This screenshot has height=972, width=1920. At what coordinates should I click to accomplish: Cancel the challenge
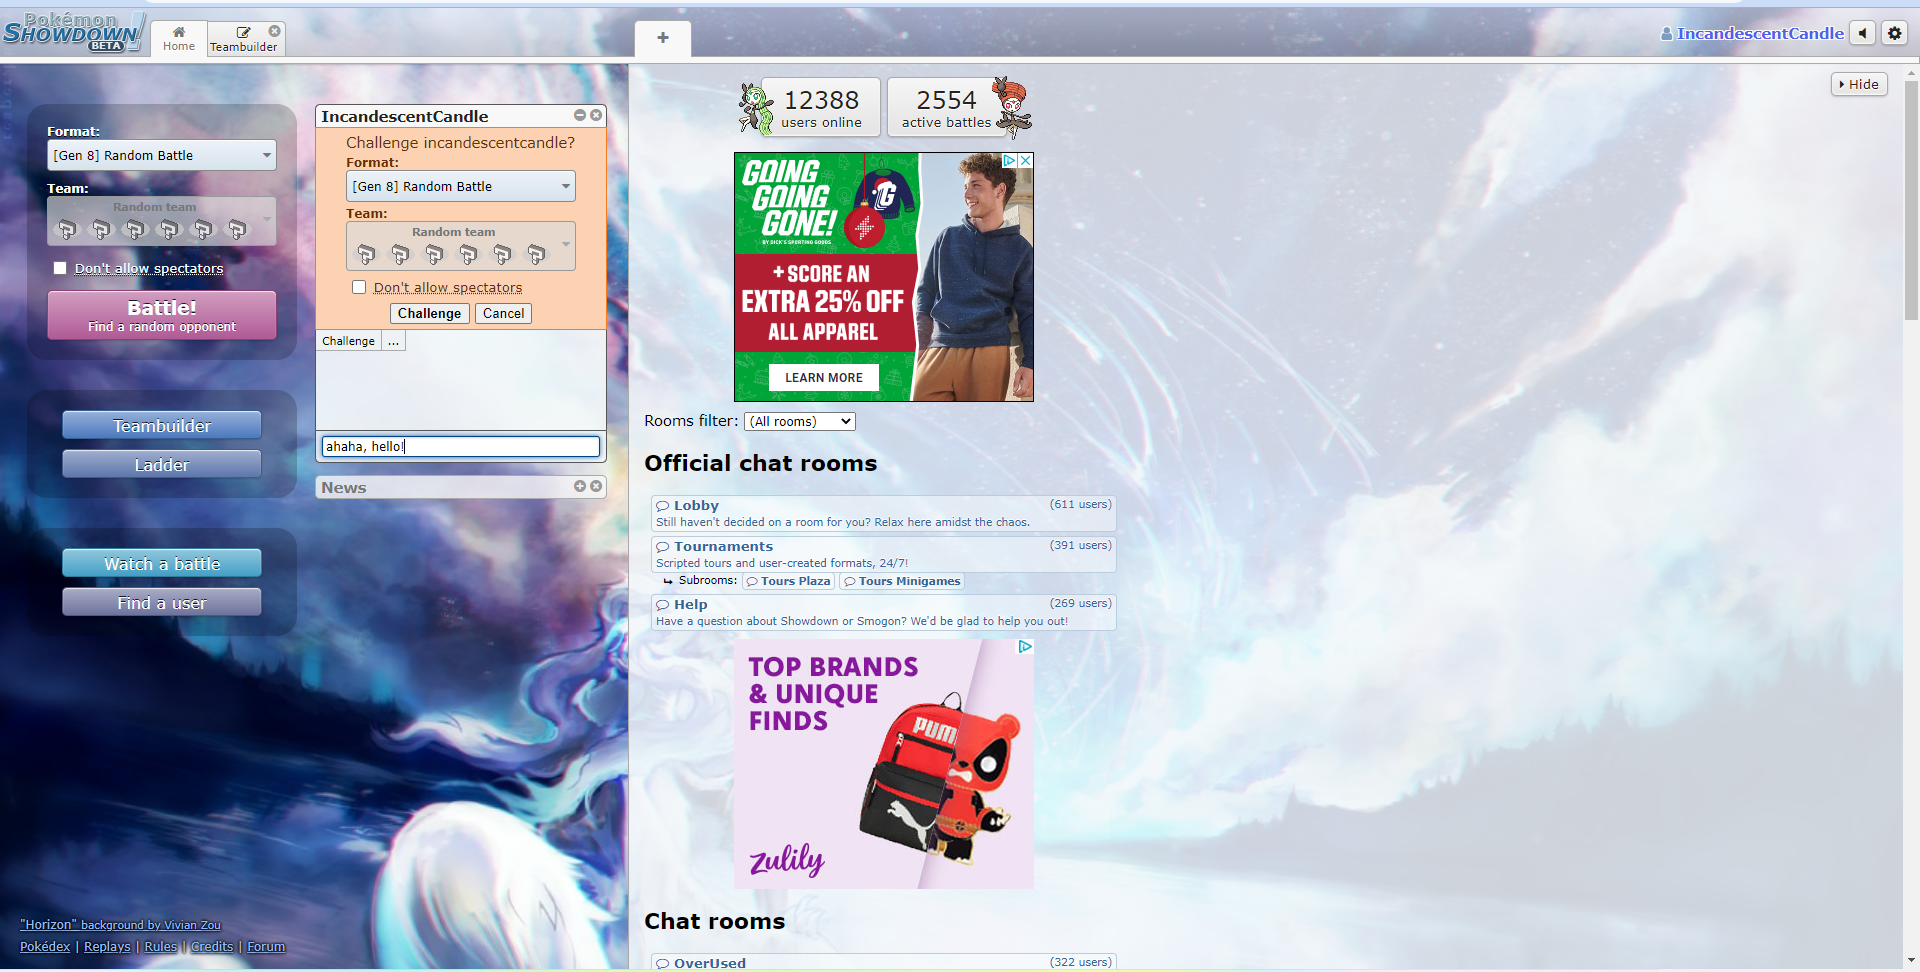point(503,313)
